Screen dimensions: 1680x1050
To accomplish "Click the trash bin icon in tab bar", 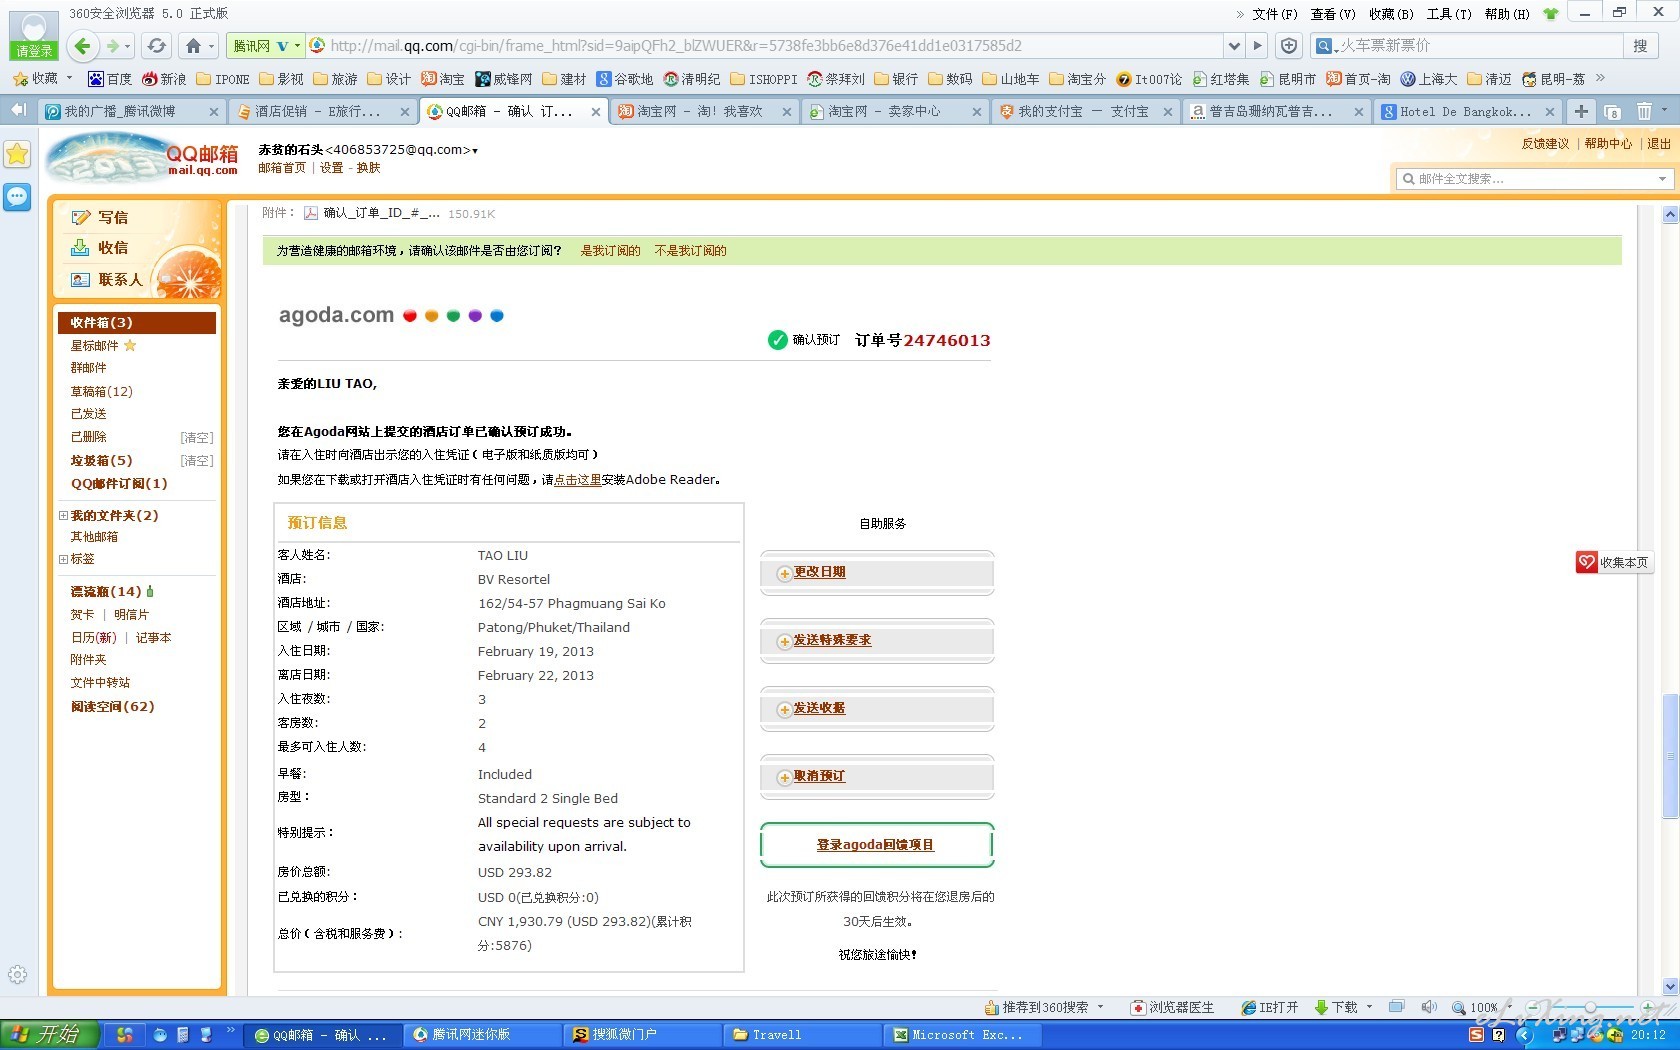I will click(x=1644, y=111).
